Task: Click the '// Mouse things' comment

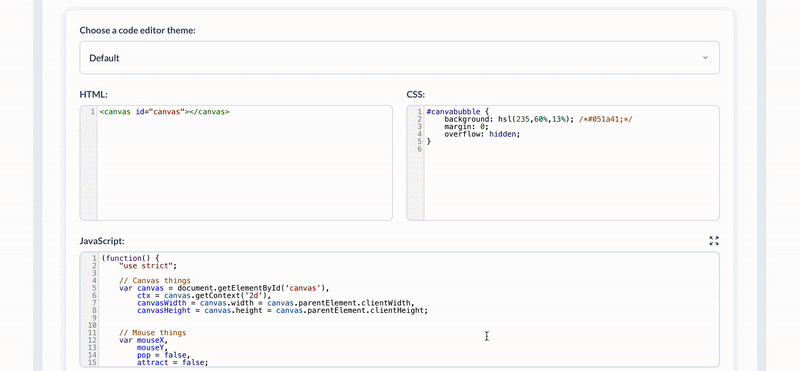Action: [x=153, y=333]
